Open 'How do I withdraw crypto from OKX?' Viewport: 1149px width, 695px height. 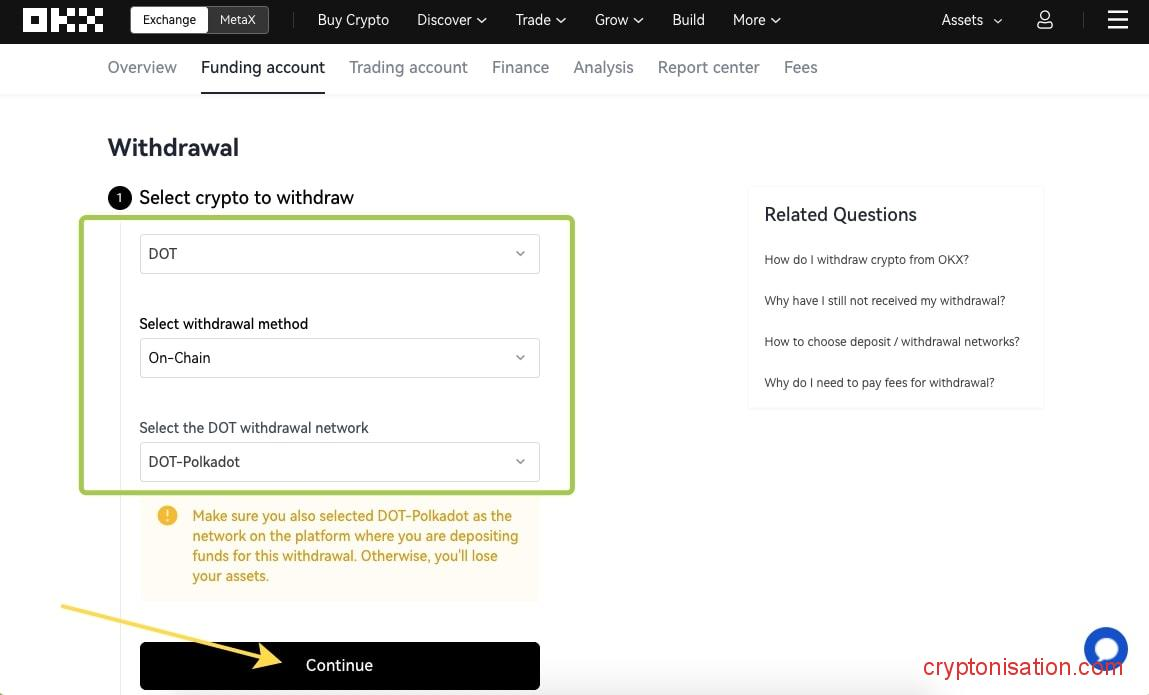coord(866,260)
